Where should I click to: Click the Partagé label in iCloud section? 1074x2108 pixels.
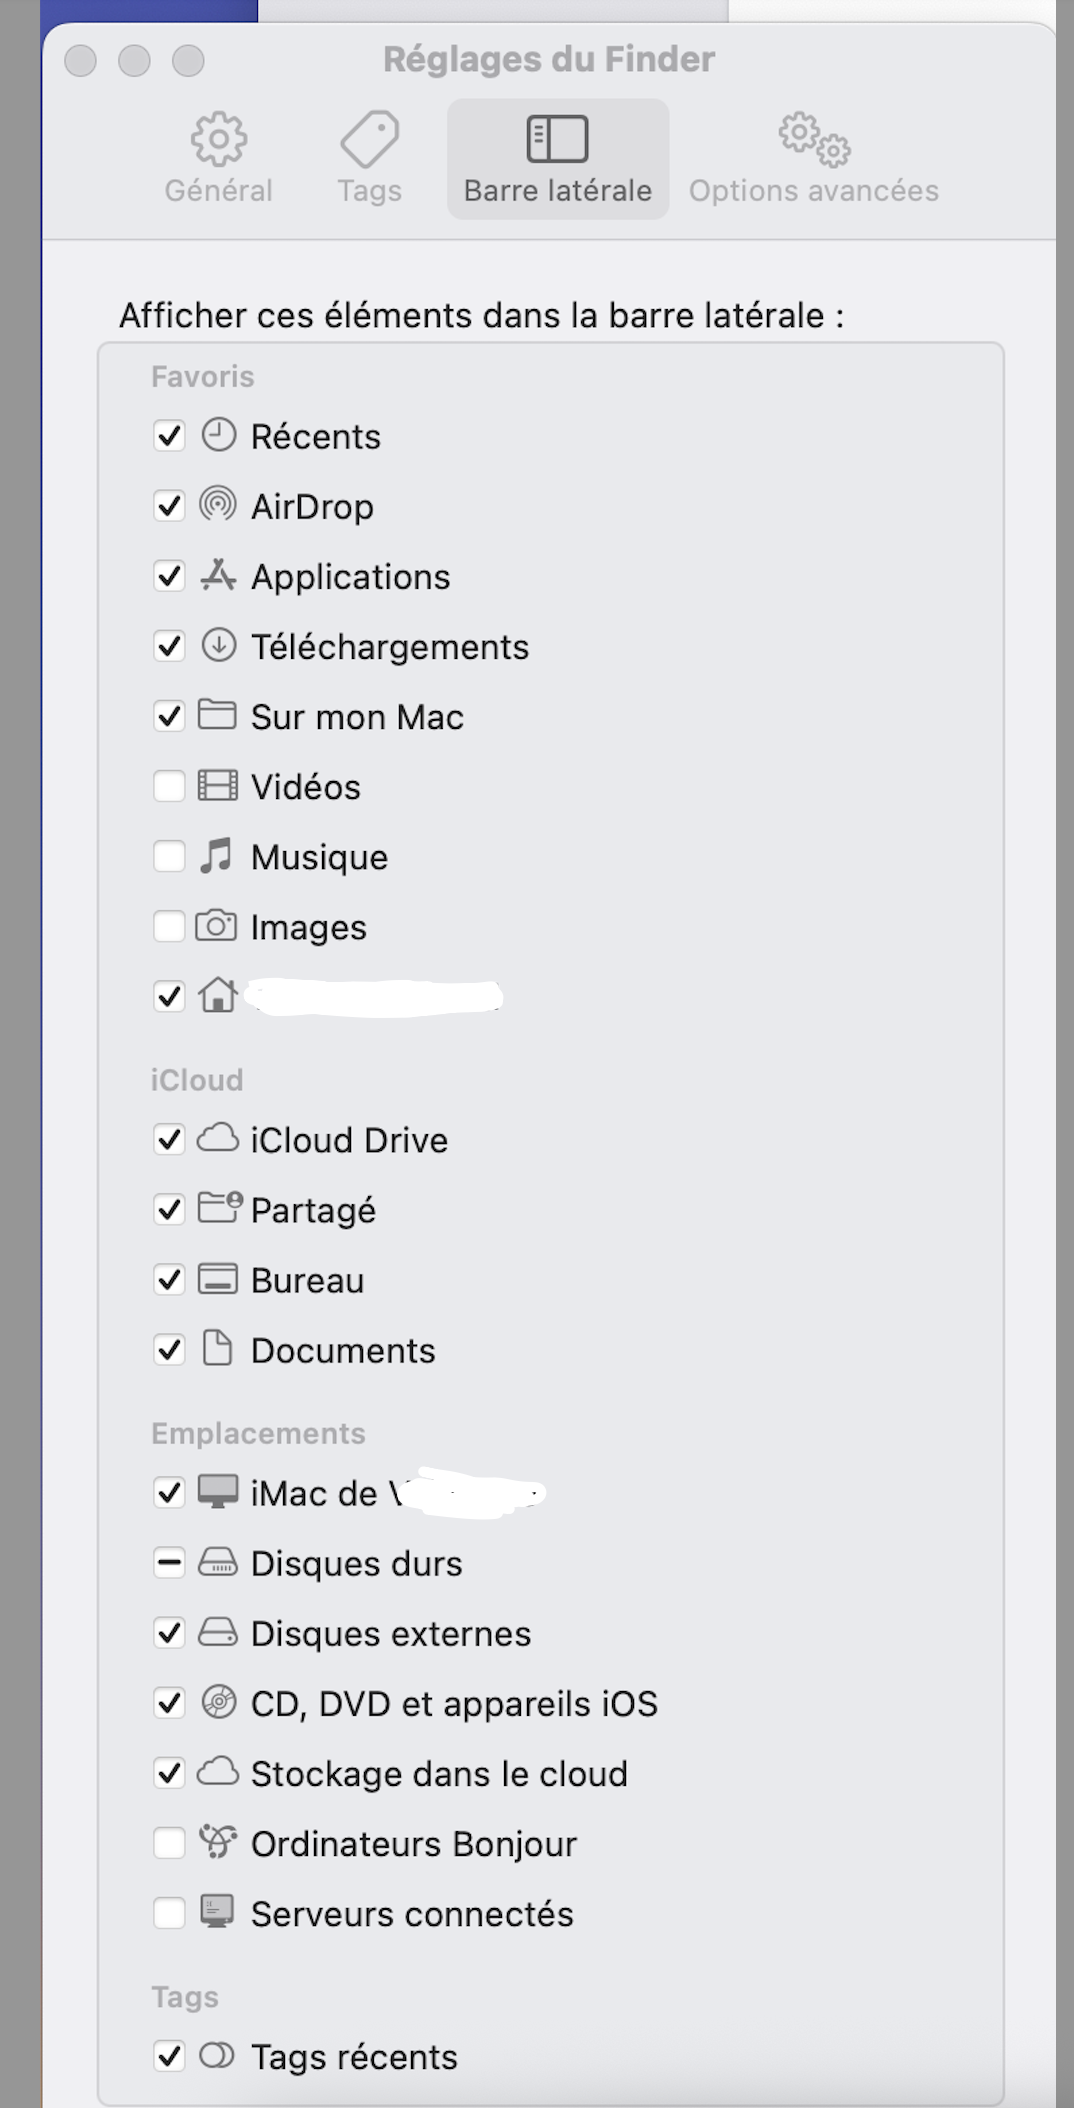[x=313, y=1210]
